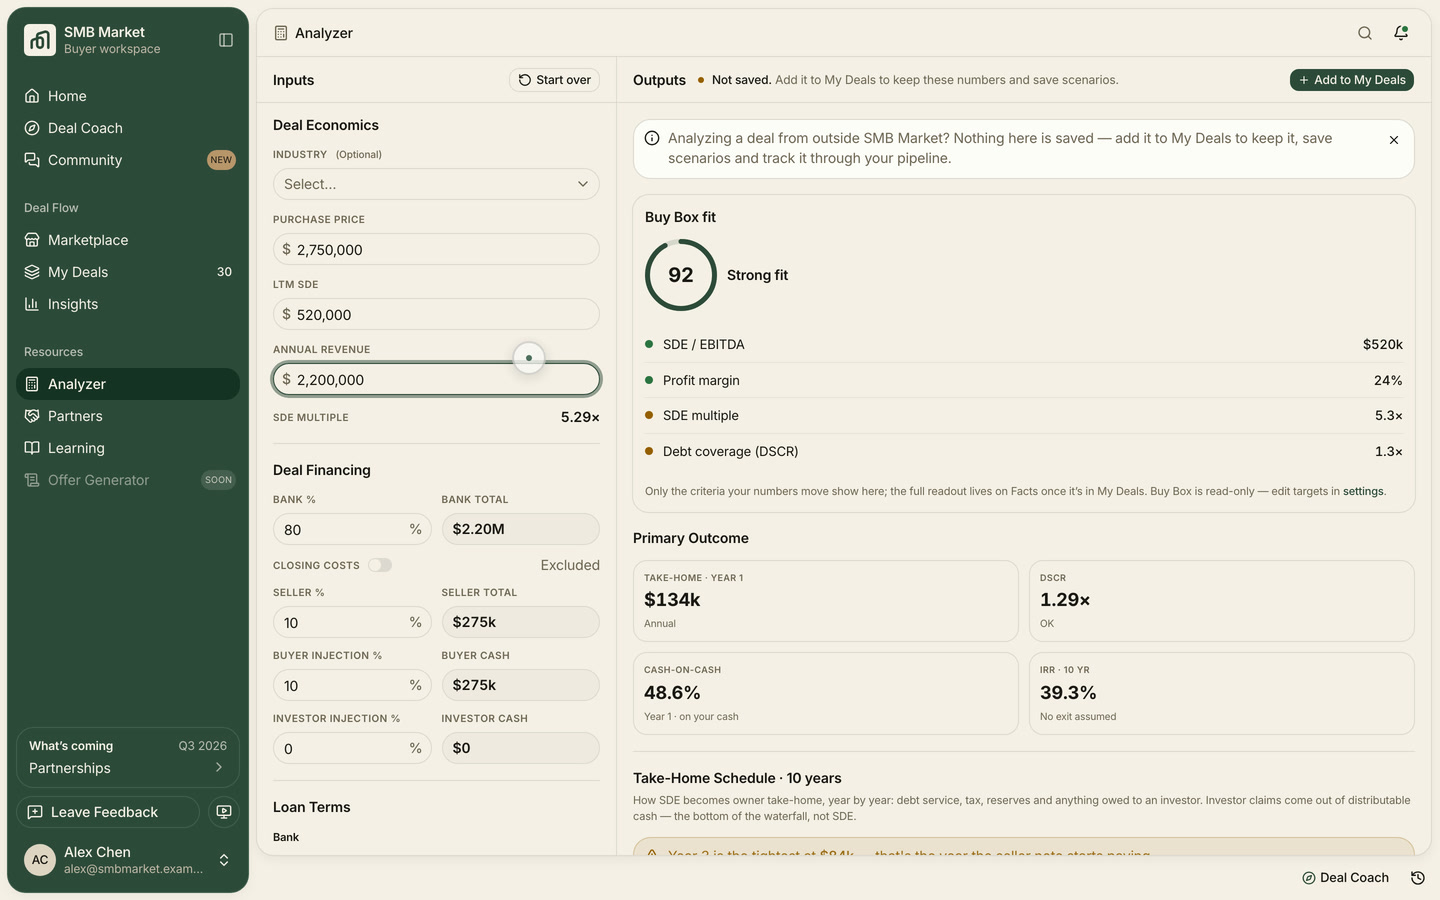1440x900 pixels.
Task: Open notifications bell icon
Action: pyautogui.click(x=1401, y=33)
